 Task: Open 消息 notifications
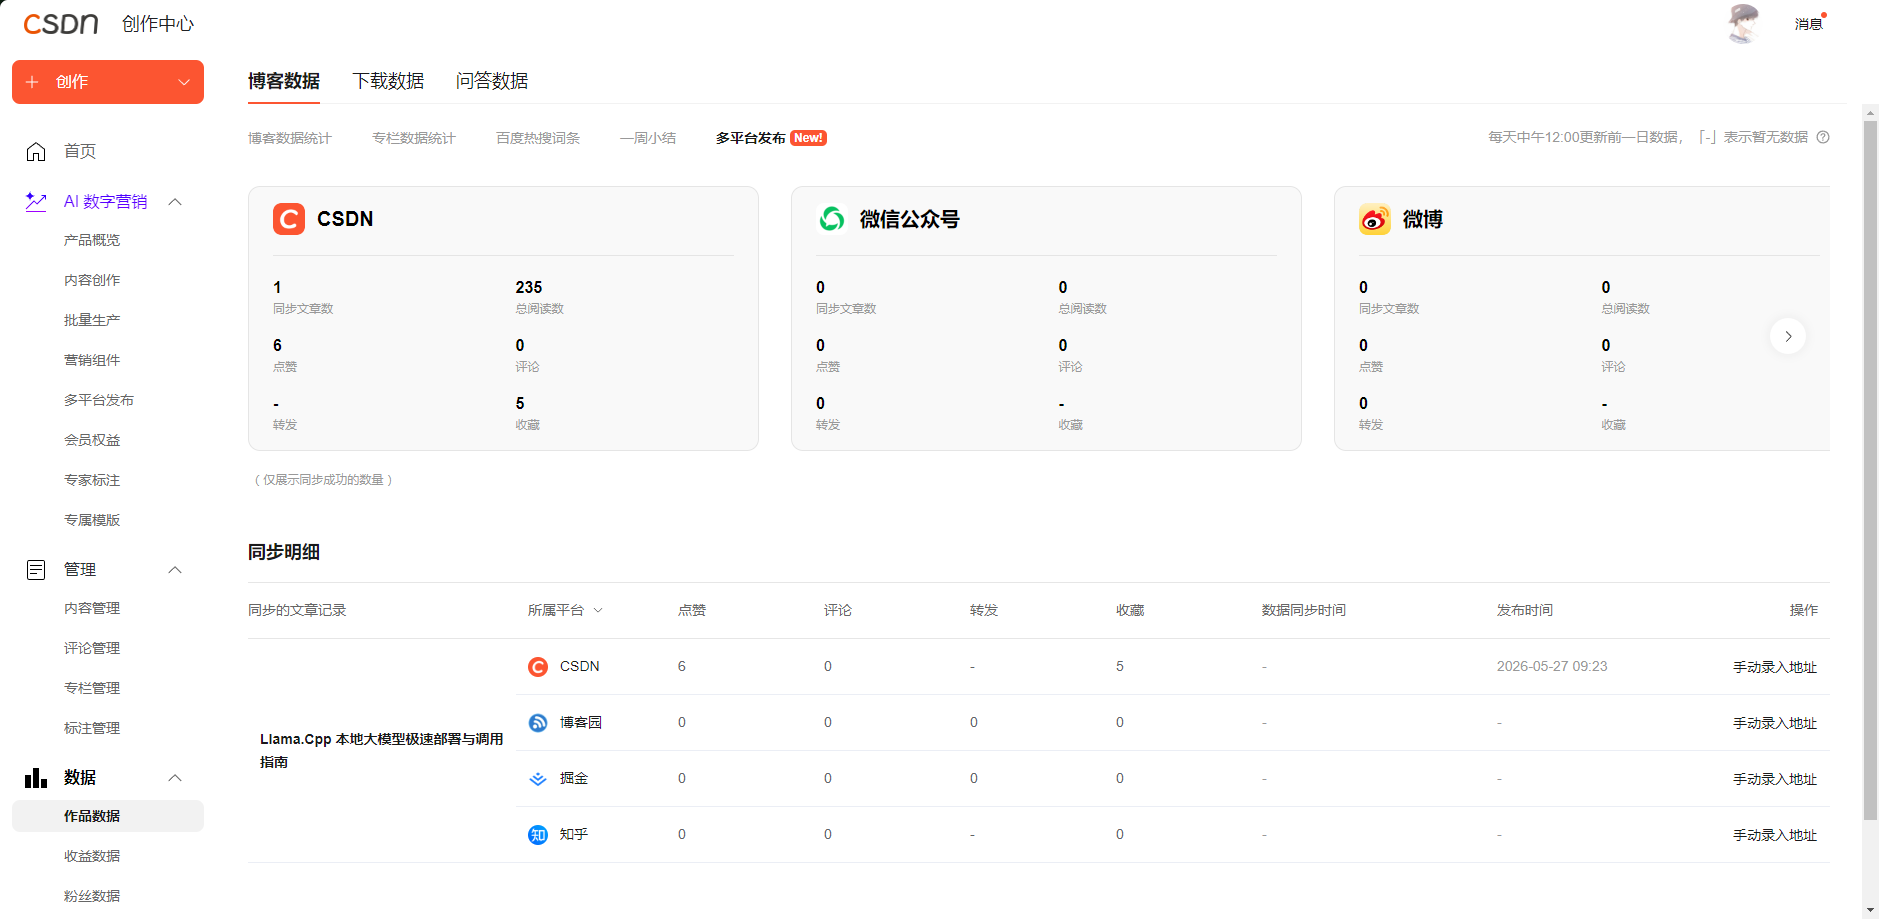pos(1809,24)
